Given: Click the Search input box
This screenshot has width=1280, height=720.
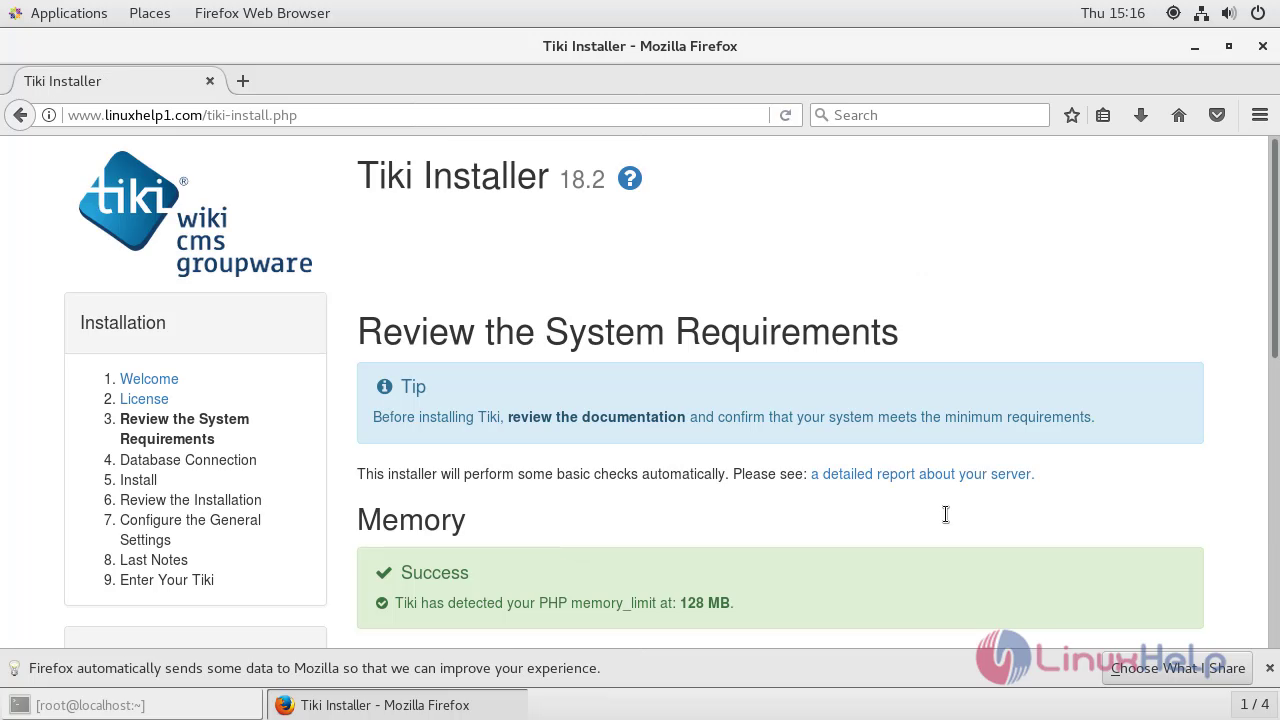Looking at the screenshot, I should pyautogui.click(x=929, y=115).
